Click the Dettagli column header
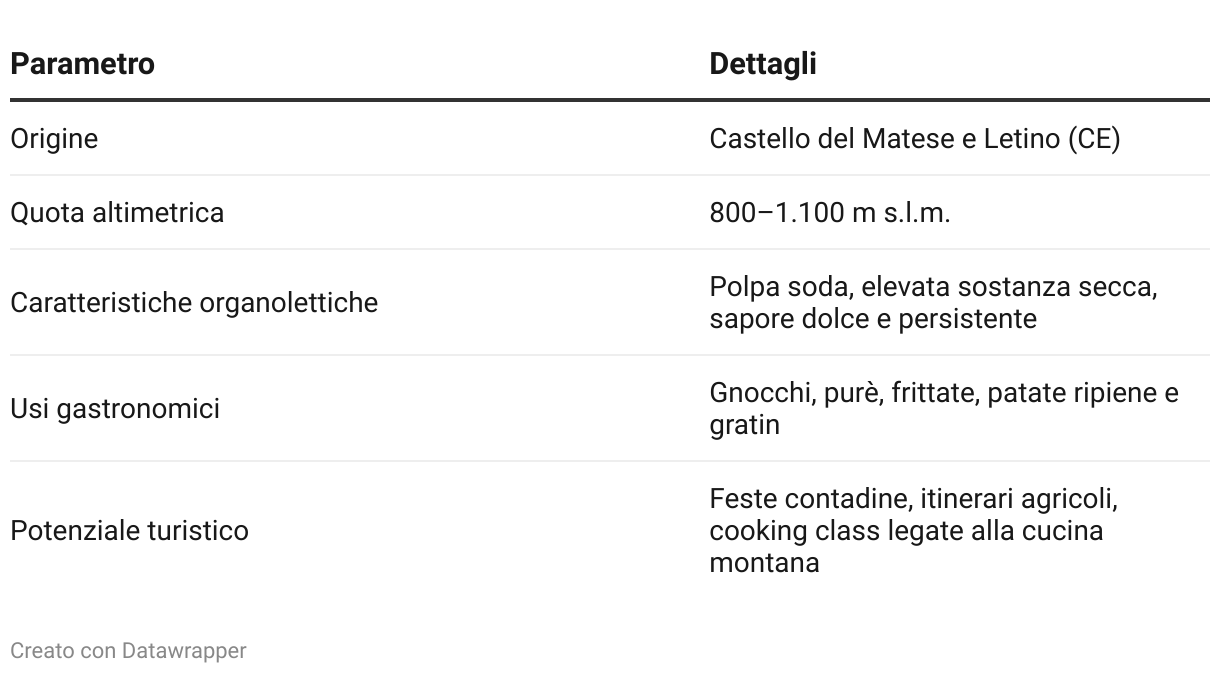The width and height of the screenshot is (1220, 674). [763, 64]
